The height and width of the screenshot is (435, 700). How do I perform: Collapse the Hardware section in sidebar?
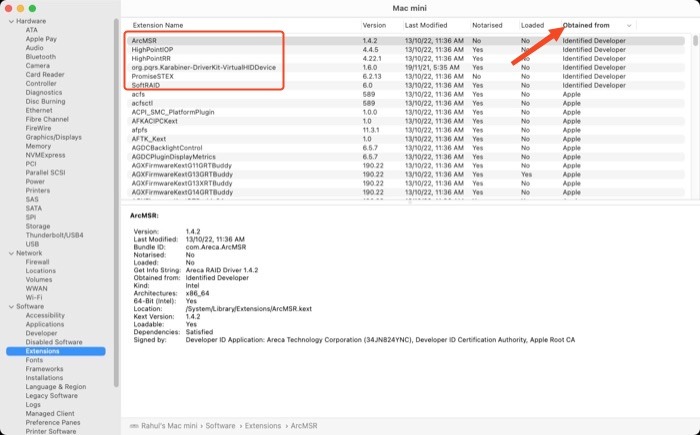[11, 21]
